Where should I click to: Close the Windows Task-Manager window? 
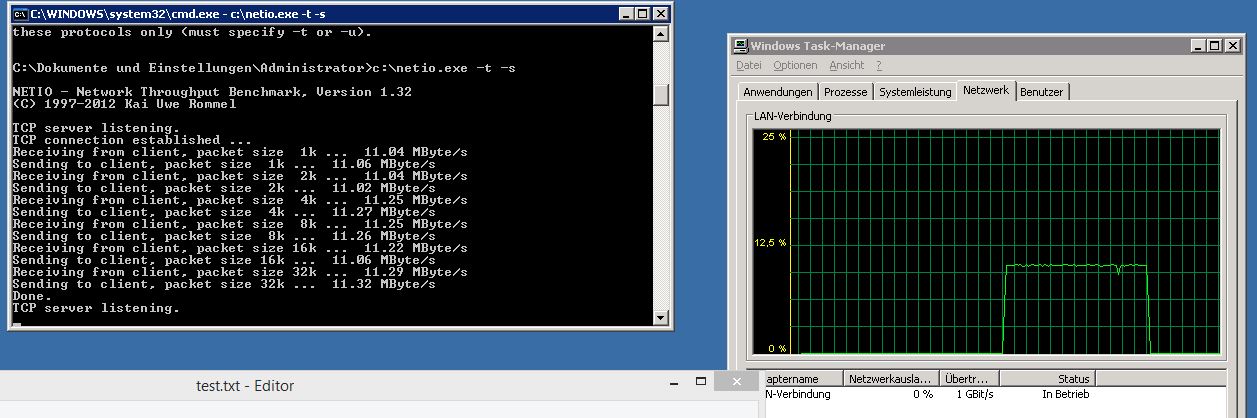[x=1232, y=46]
